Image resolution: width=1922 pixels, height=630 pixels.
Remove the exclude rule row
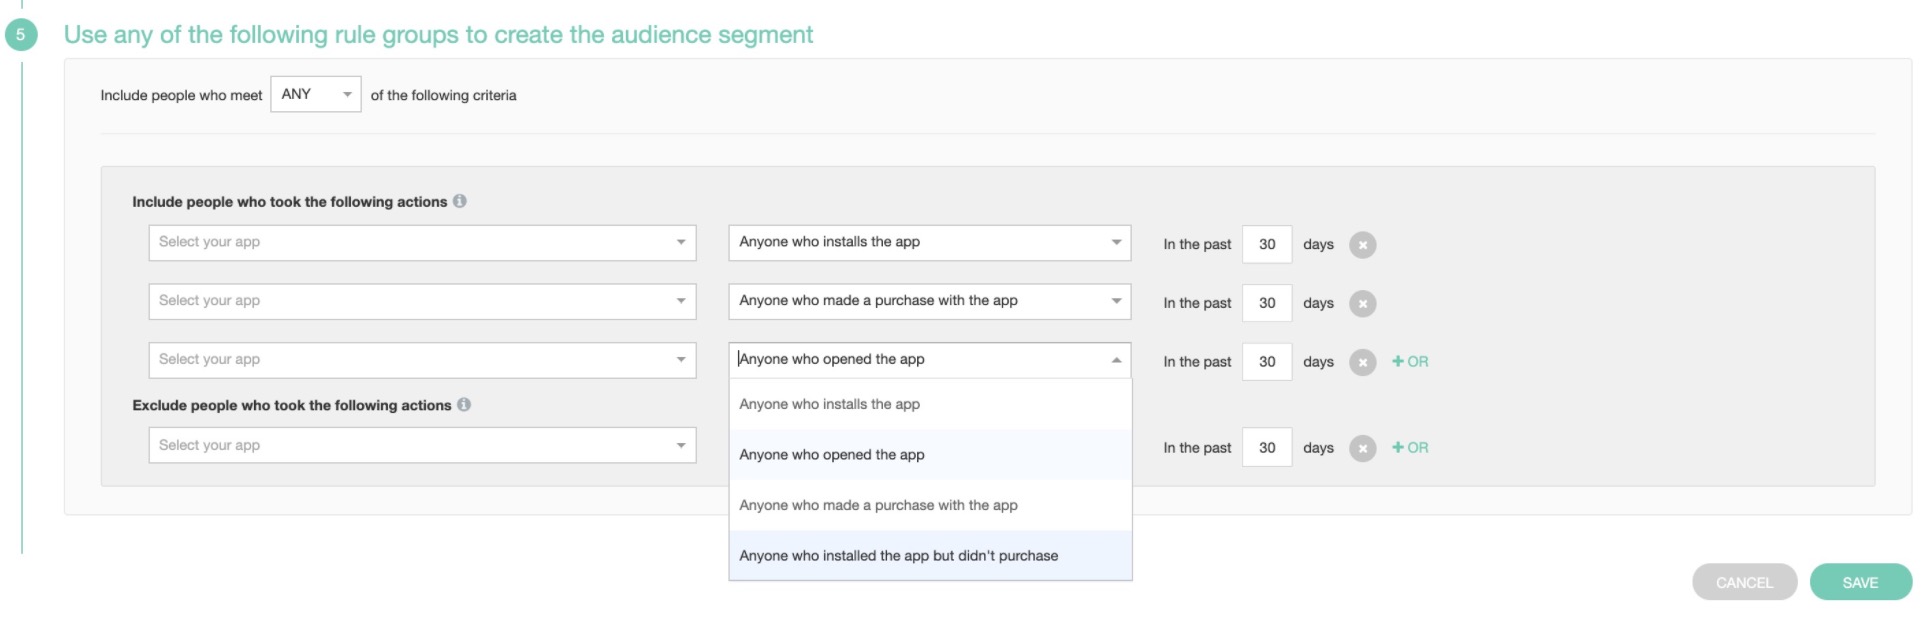1362,448
